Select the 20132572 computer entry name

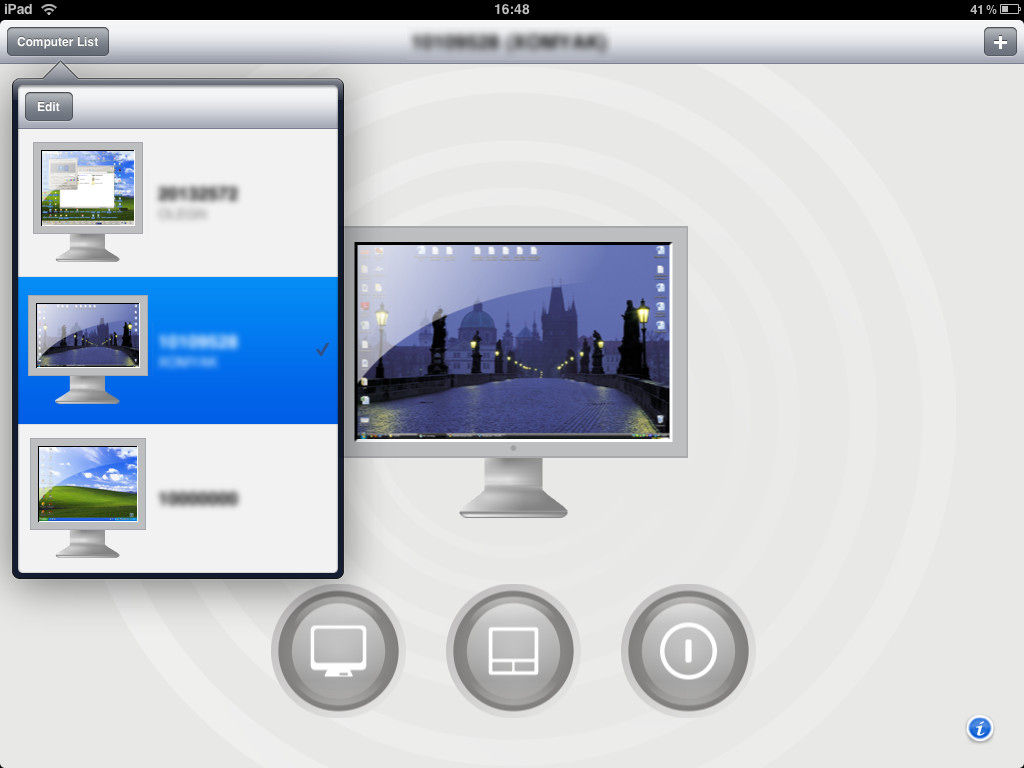click(198, 193)
